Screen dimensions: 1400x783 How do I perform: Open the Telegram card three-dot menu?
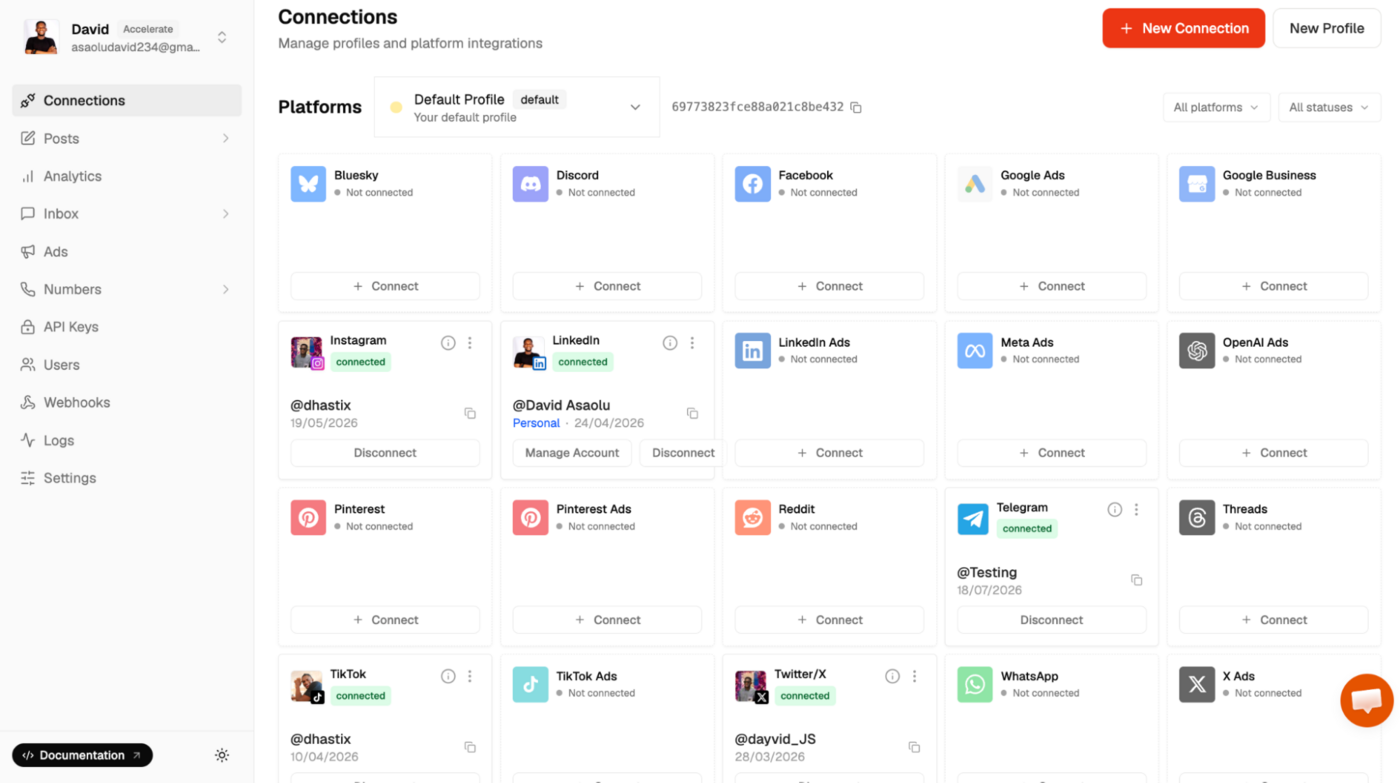pos(1136,510)
